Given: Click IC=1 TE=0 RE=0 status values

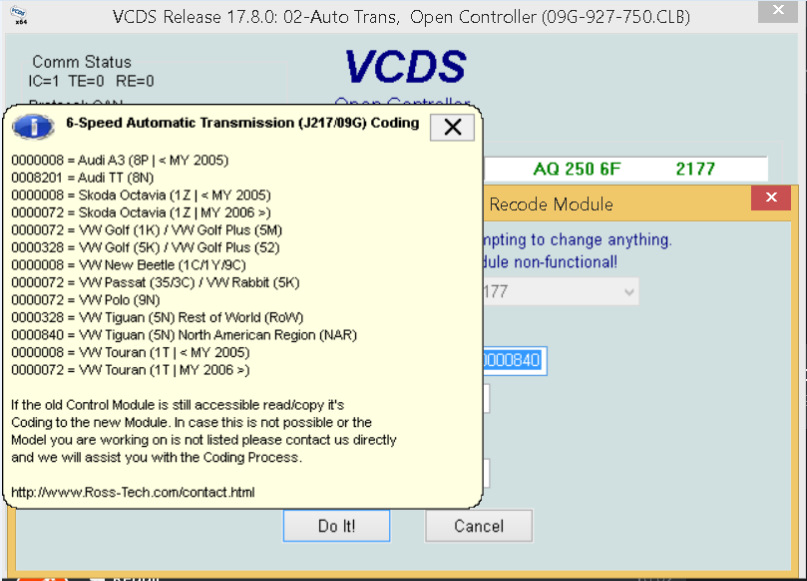Looking at the screenshot, I should coord(91,81).
